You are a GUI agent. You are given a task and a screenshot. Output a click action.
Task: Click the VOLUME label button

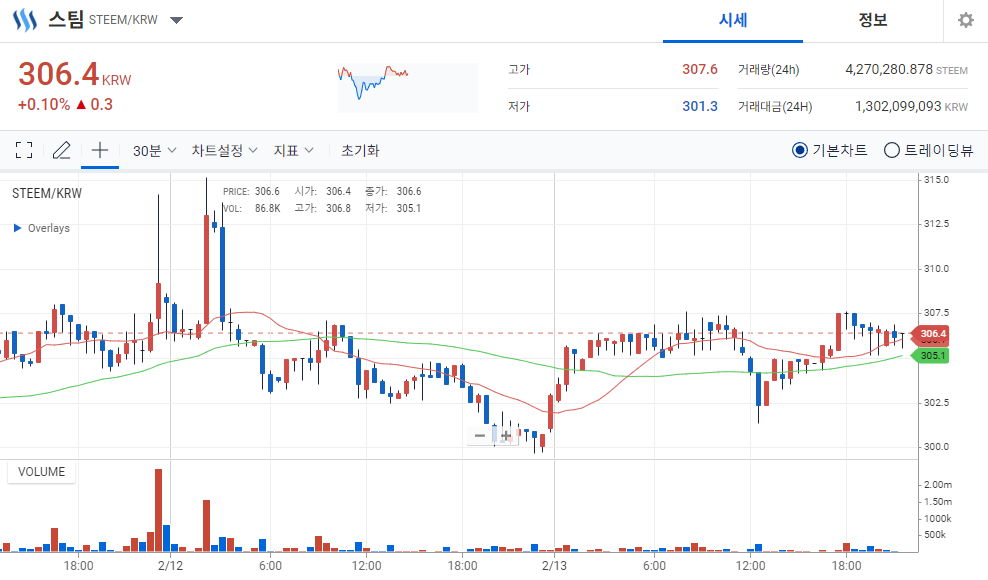(x=41, y=472)
